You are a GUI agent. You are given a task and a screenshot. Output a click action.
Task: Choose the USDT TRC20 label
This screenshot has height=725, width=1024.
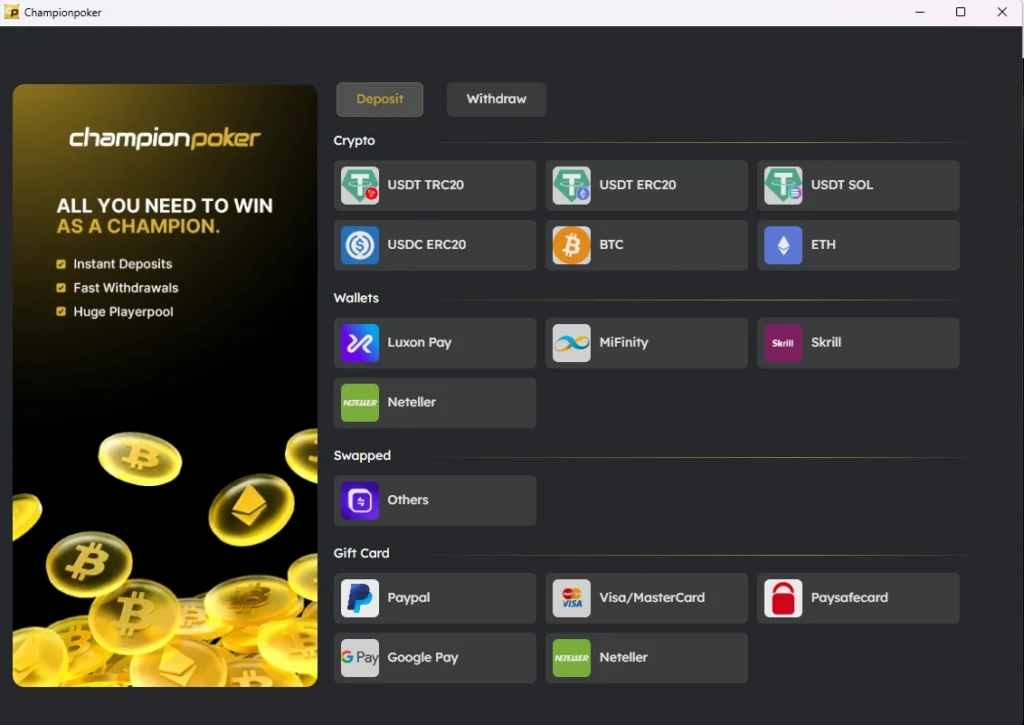click(x=426, y=185)
